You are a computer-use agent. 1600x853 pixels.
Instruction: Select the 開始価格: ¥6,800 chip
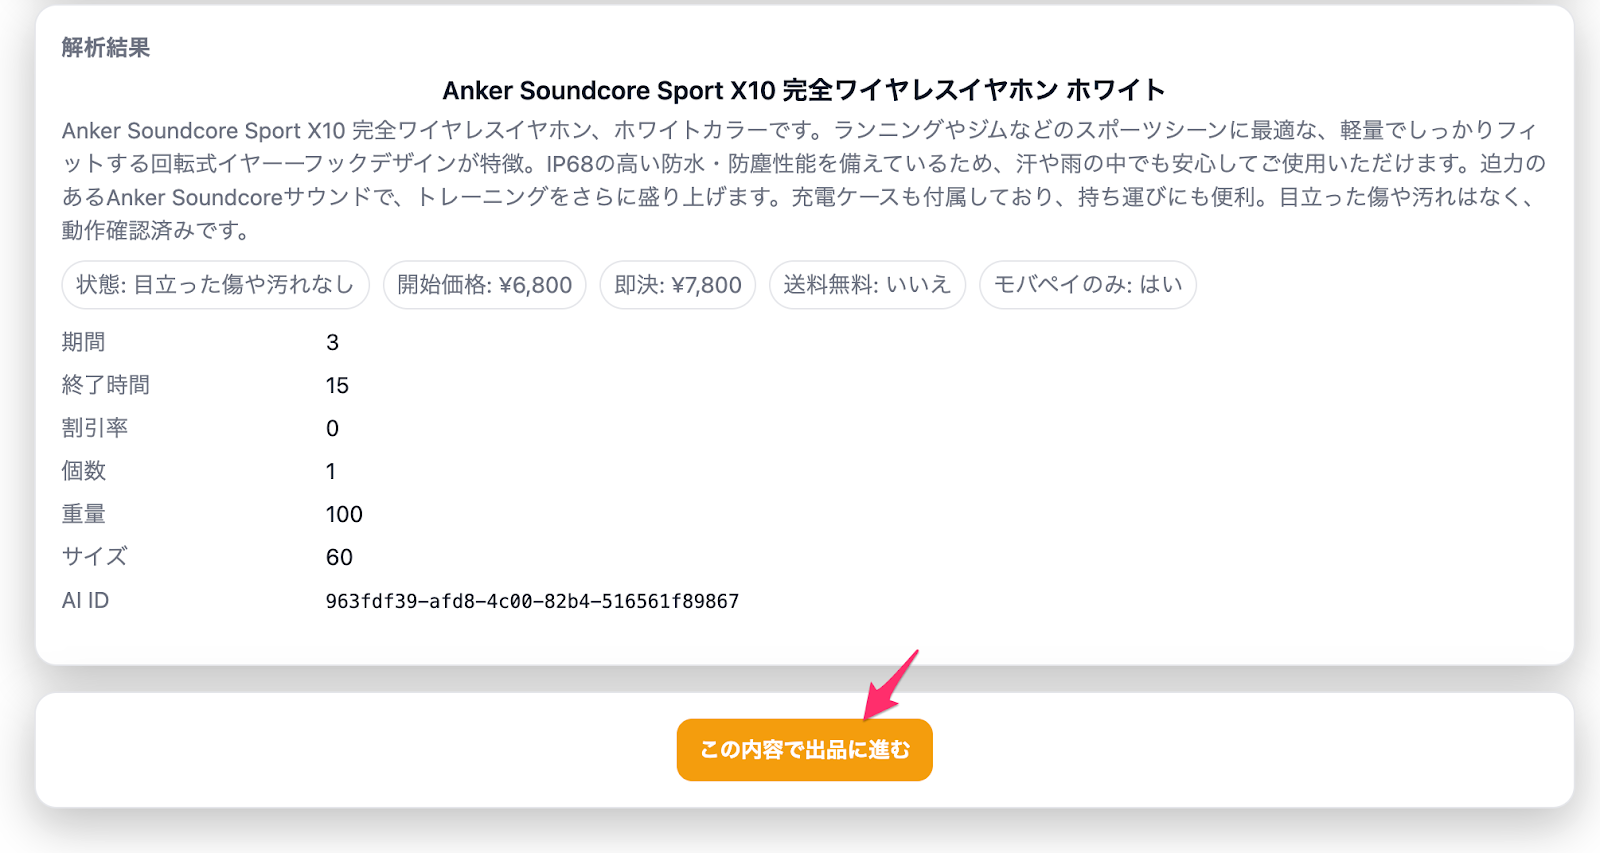pyautogui.click(x=484, y=285)
